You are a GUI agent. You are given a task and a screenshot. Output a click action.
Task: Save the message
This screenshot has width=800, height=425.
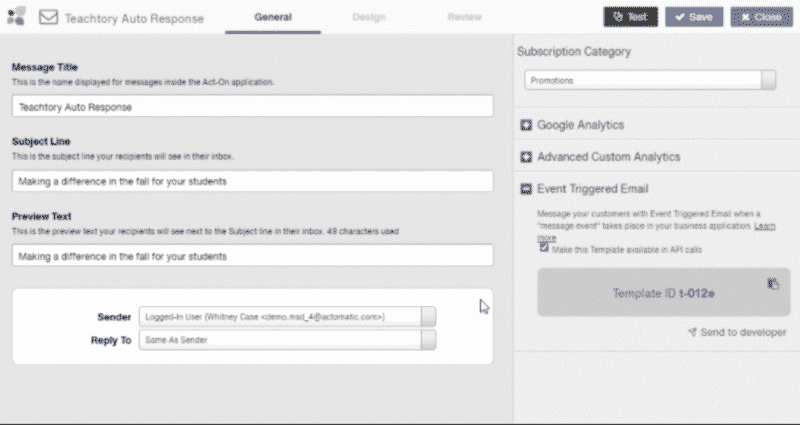[694, 17]
